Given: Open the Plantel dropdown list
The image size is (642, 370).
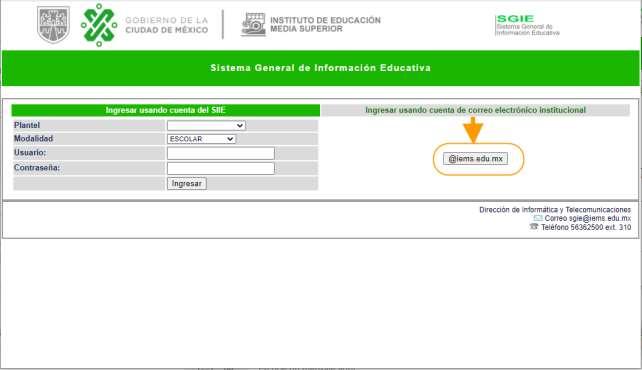Looking at the screenshot, I should [x=206, y=126].
